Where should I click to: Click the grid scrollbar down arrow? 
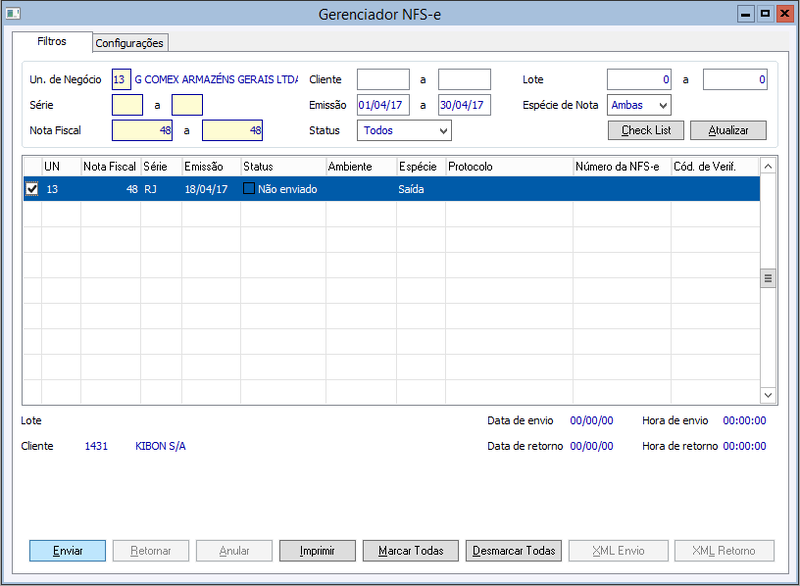tap(768, 395)
